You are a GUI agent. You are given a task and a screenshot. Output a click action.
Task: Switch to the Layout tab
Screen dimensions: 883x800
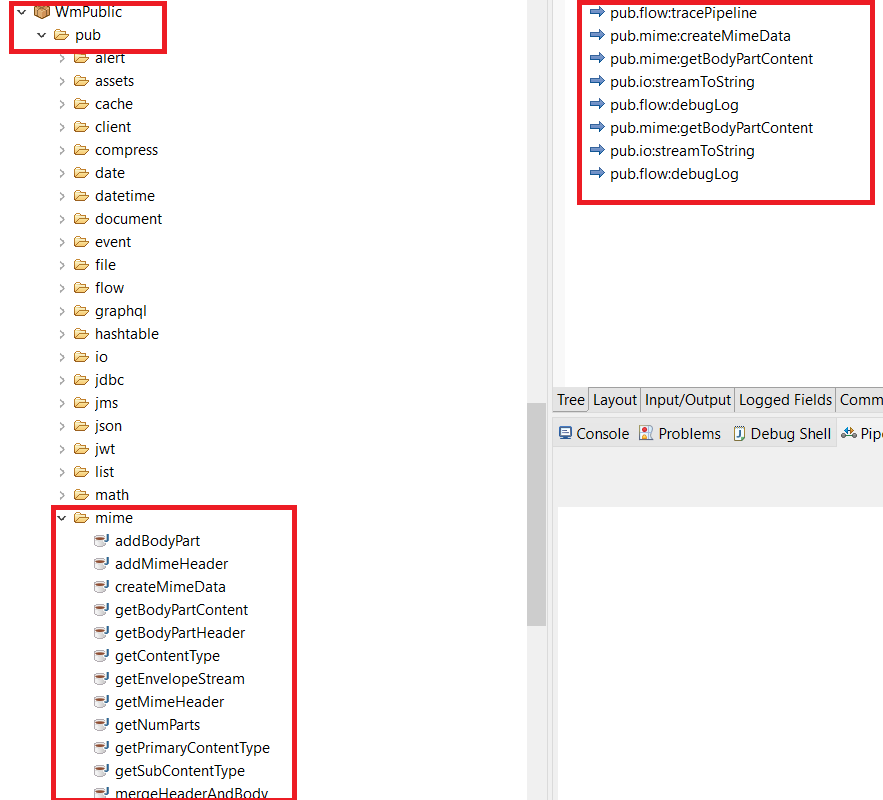pos(614,399)
